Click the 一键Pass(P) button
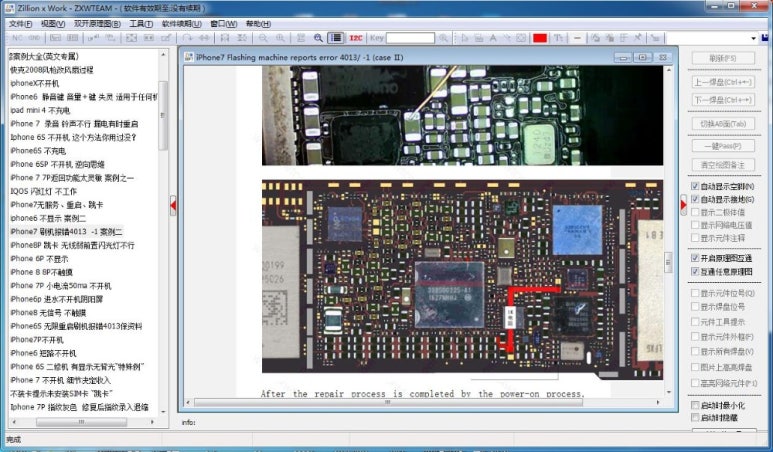 723,146
